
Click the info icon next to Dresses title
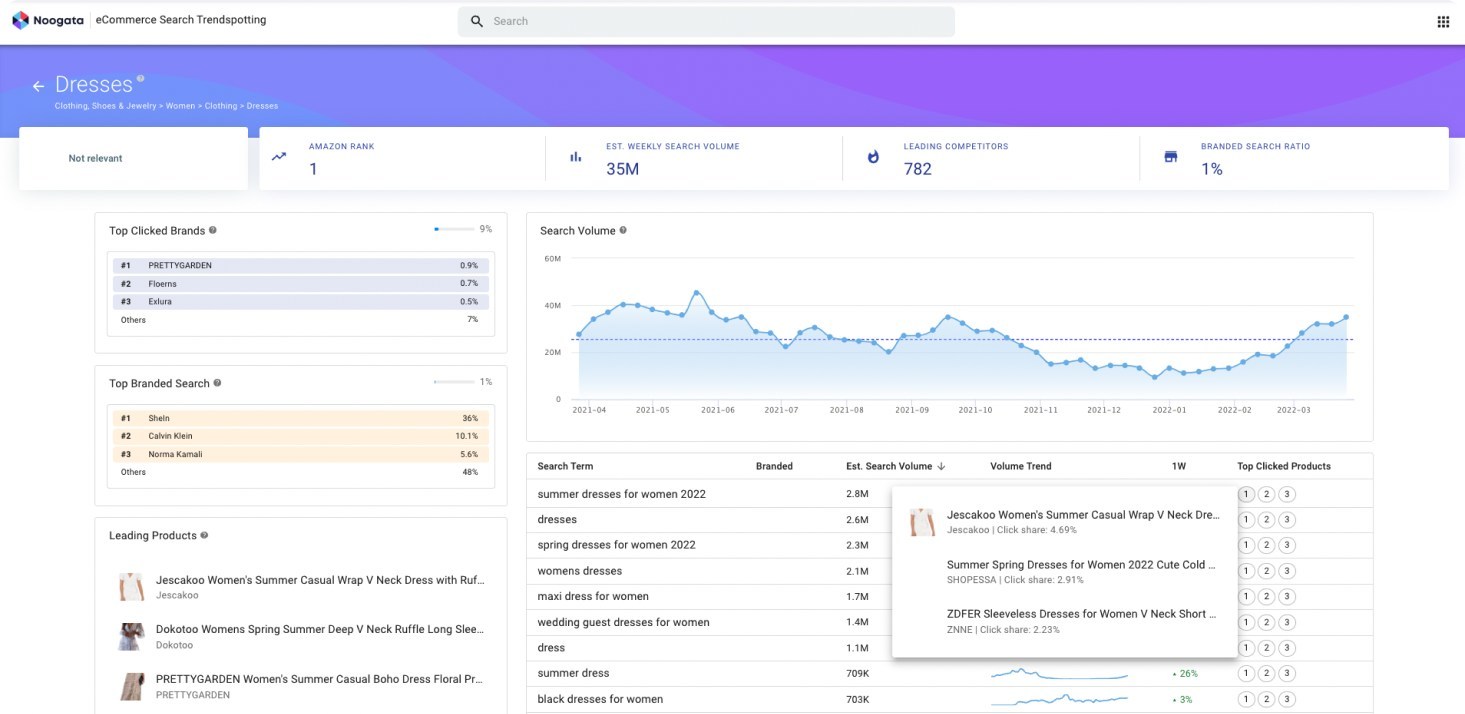(140, 79)
